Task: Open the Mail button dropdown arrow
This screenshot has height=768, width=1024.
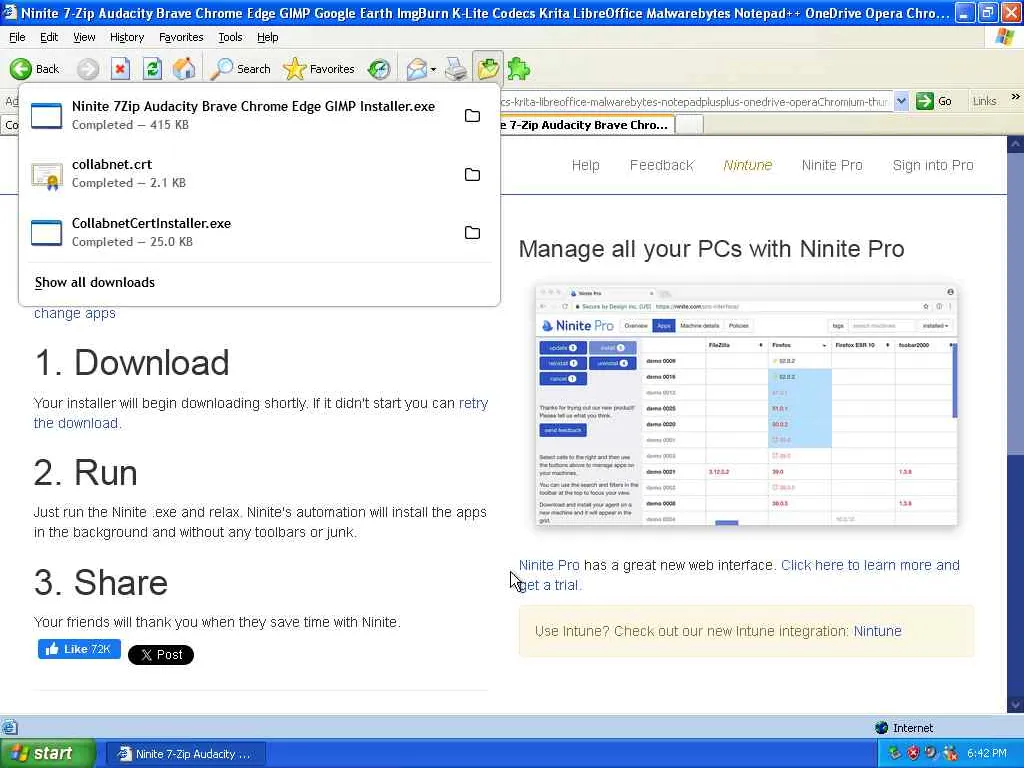Action: click(433, 69)
